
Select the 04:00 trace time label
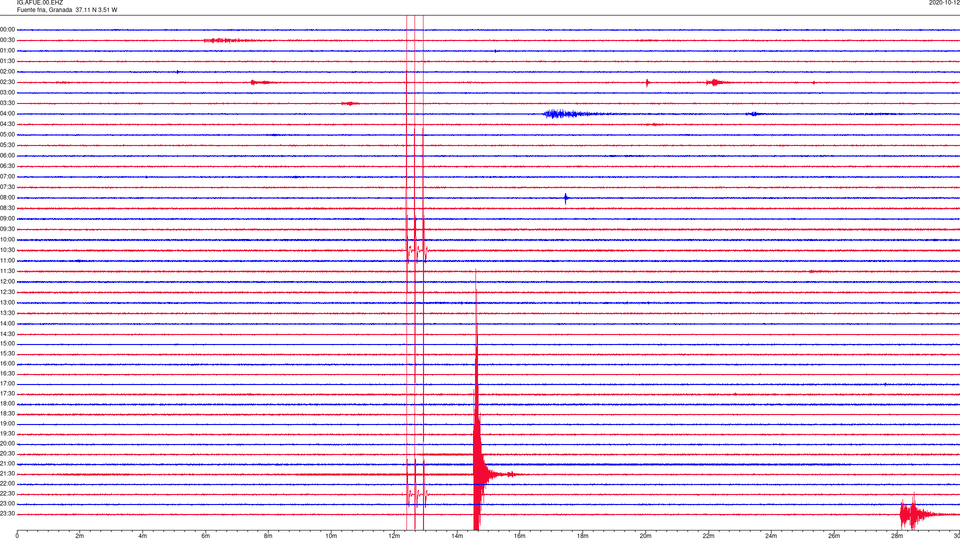pos(7,114)
